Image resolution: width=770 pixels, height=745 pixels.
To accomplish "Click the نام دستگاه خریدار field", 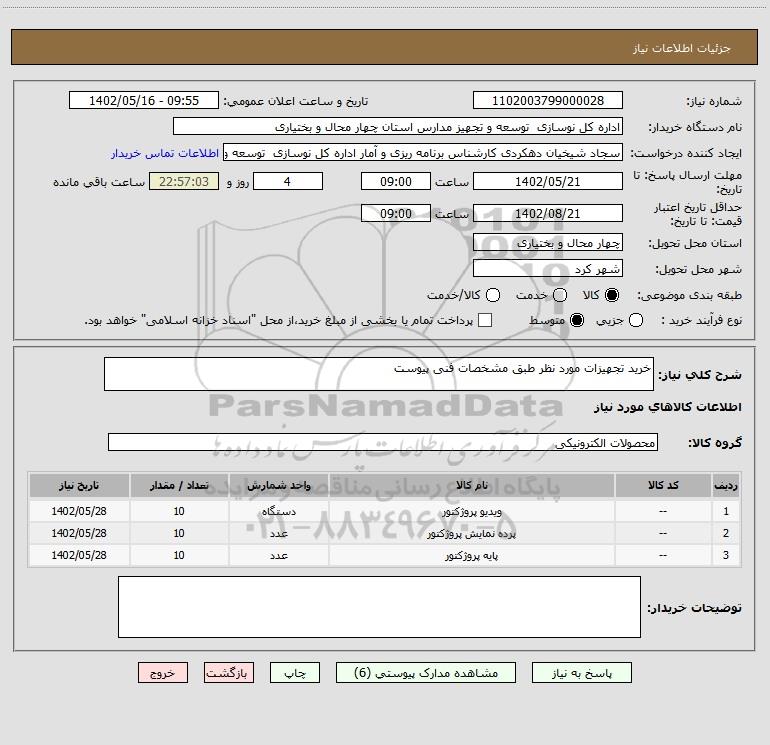I will click(x=398, y=127).
